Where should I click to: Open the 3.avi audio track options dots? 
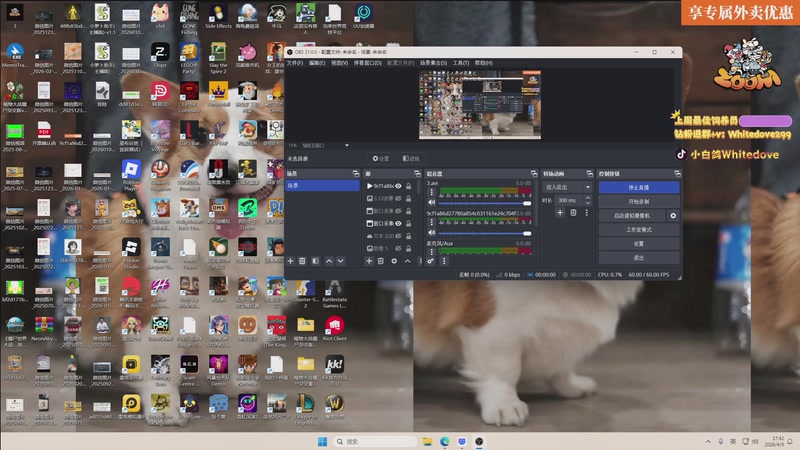432,192
